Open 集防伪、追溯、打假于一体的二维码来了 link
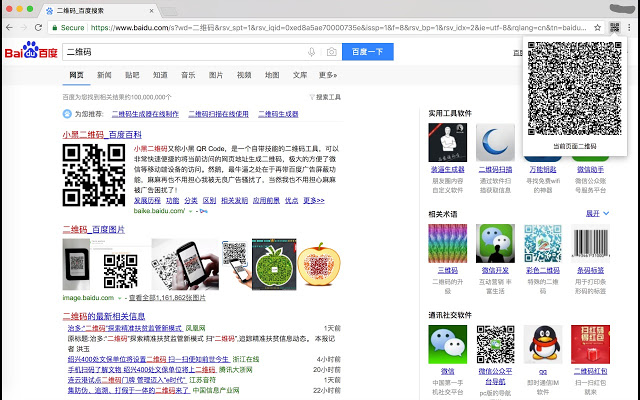This screenshot has height=400, width=640. (x=129, y=391)
